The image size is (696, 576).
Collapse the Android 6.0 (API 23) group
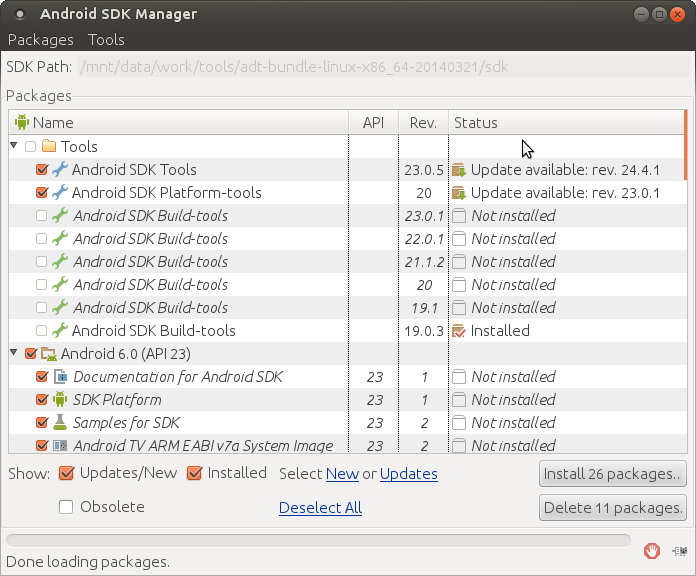[x=14, y=354]
